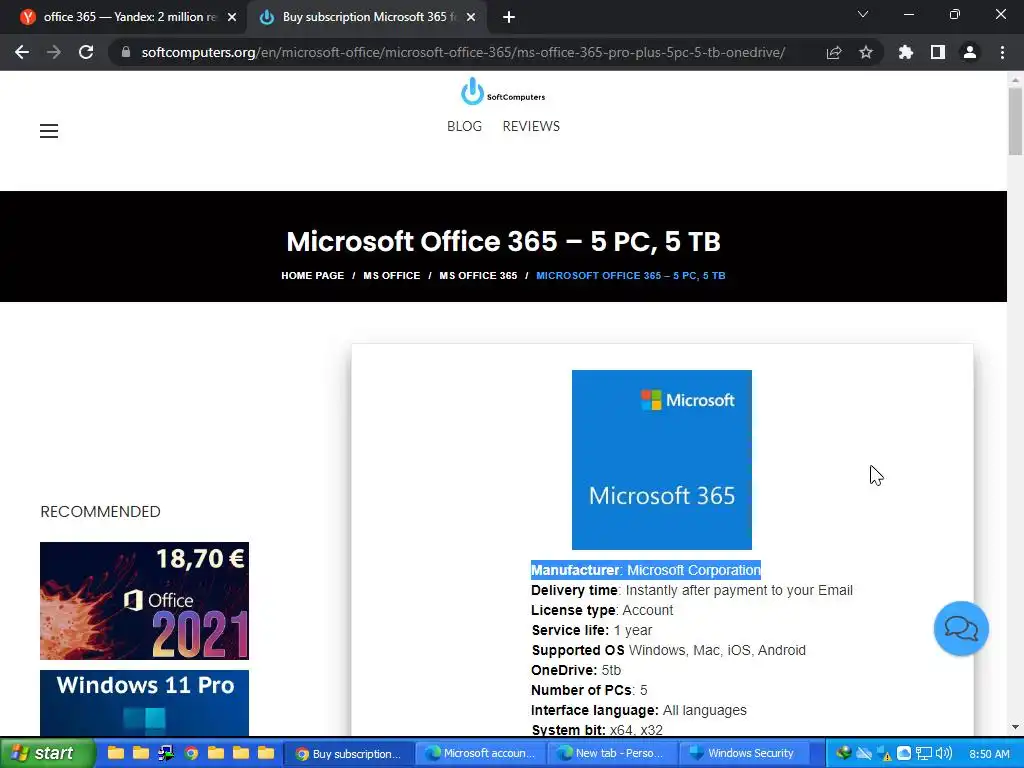Bookmark this page with the star
1024x768 pixels.
pos(866,52)
